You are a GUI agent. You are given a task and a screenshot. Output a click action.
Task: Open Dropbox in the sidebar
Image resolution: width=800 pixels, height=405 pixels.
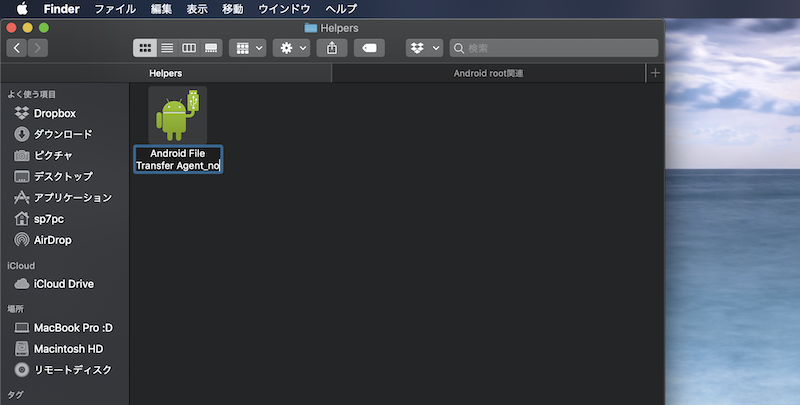[54, 114]
